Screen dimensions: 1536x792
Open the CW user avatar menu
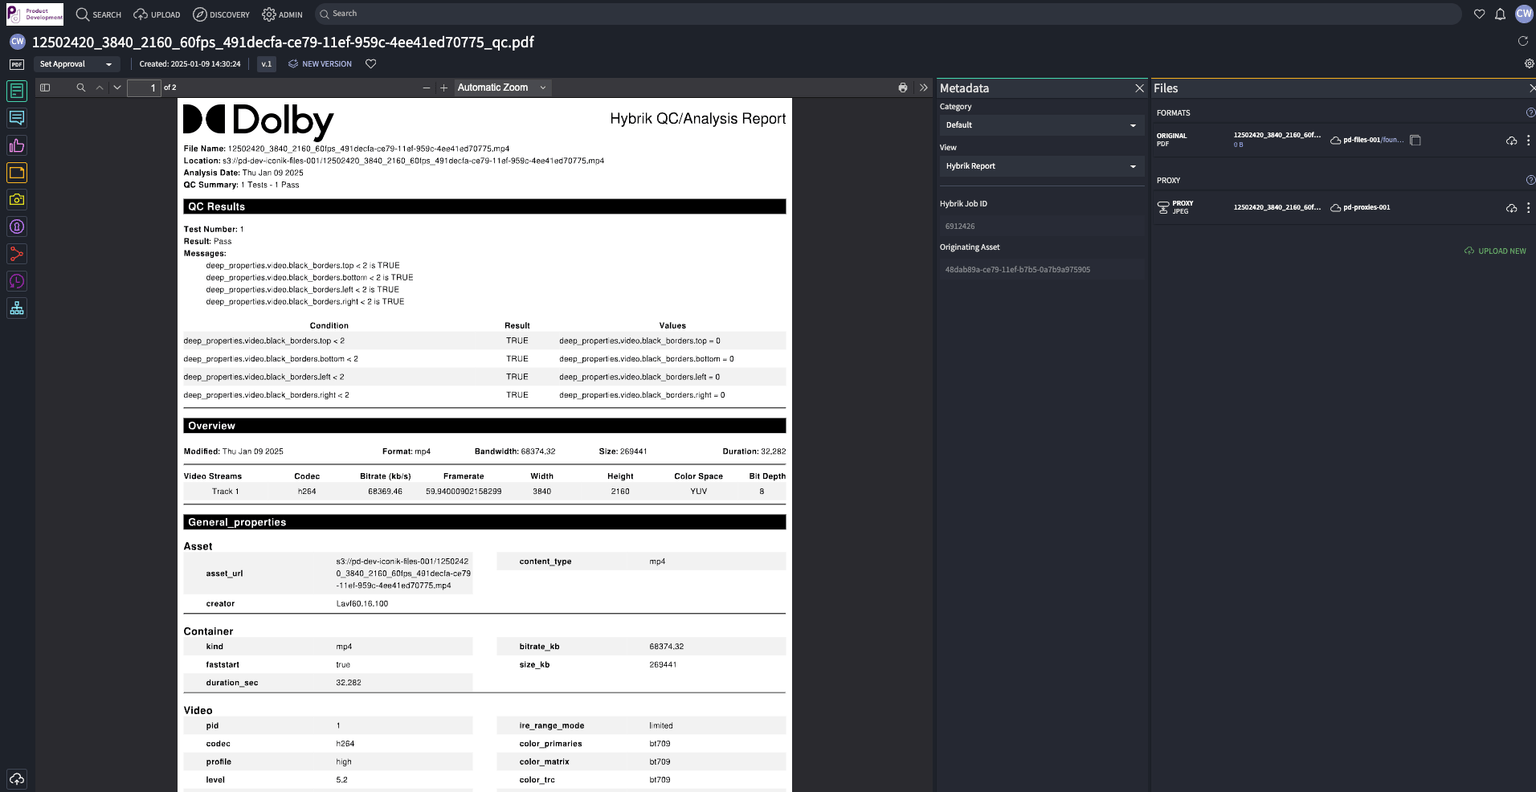click(1524, 14)
